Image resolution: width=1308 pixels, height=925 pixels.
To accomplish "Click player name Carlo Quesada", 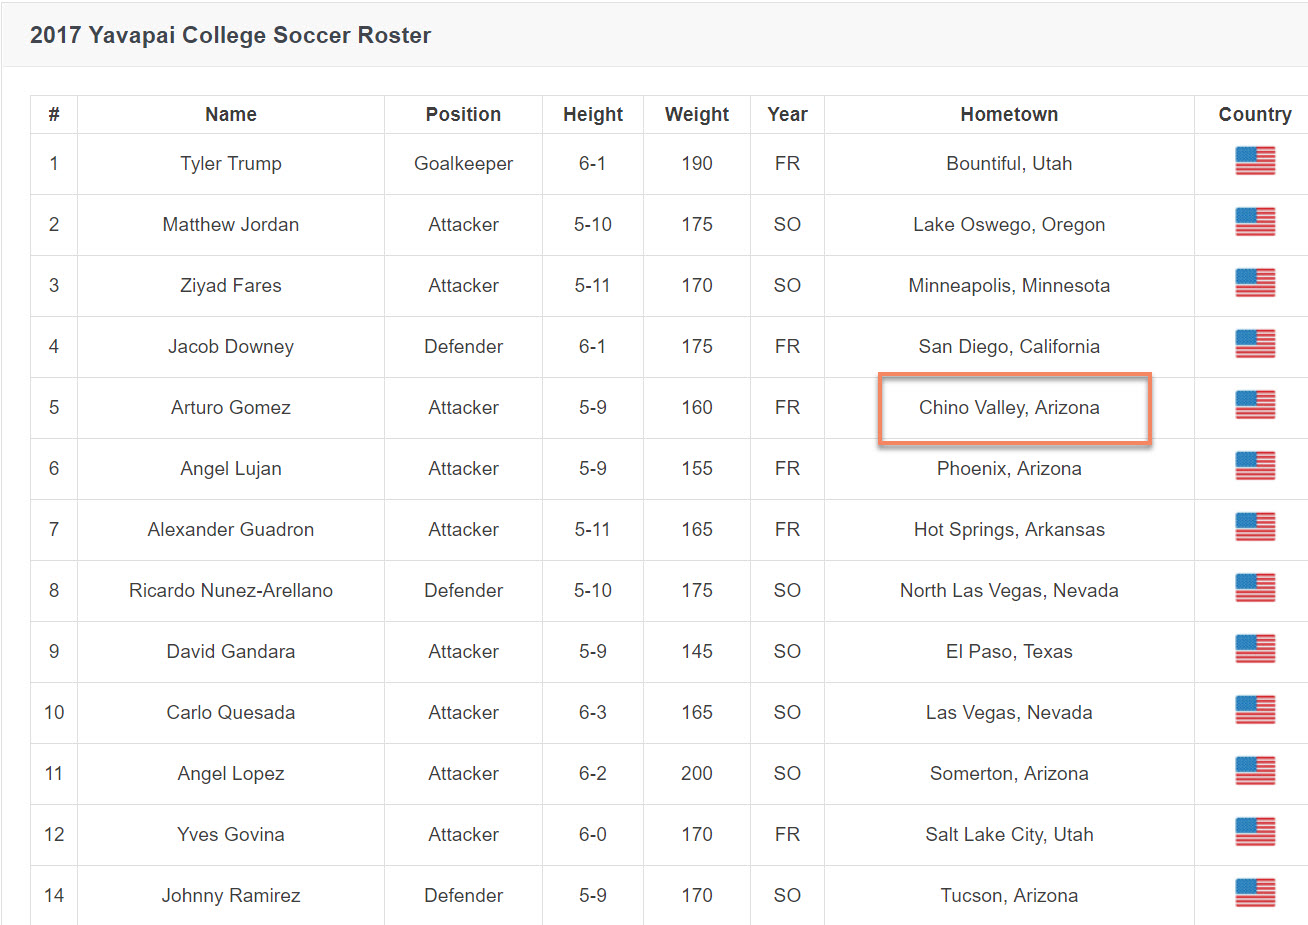I will pyautogui.click(x=231, y=713).
